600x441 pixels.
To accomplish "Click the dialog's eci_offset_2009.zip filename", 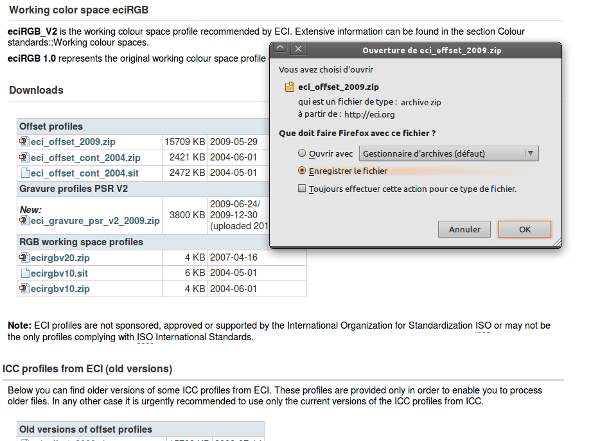I will pos(338,87).
